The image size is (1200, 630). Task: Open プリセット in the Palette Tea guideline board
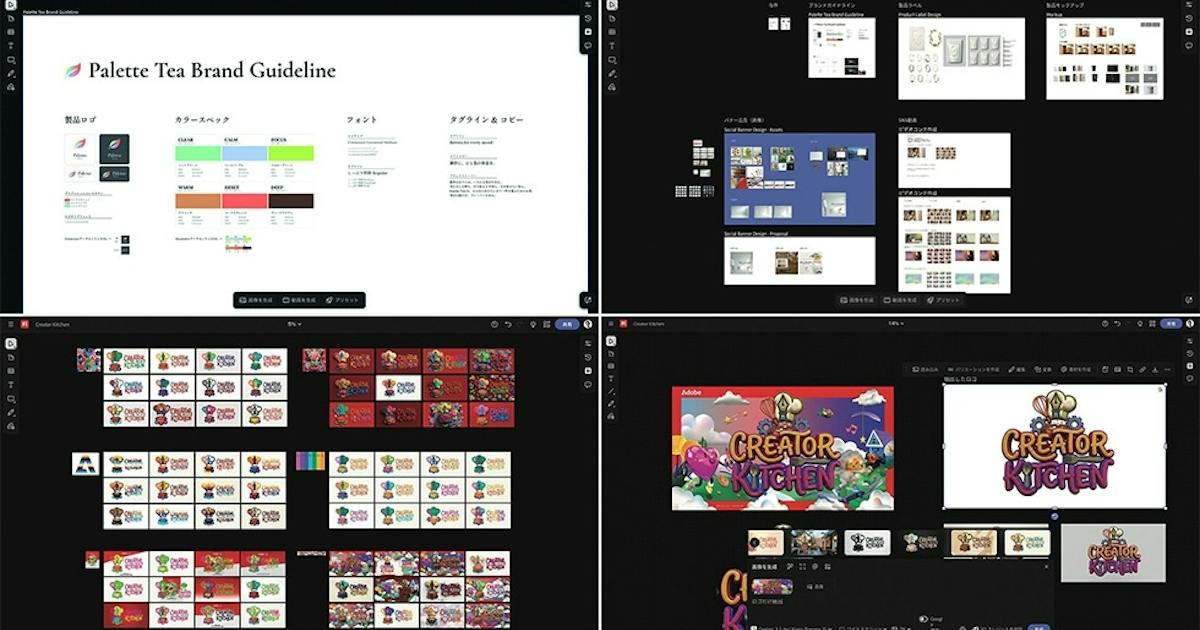[342, 300]
